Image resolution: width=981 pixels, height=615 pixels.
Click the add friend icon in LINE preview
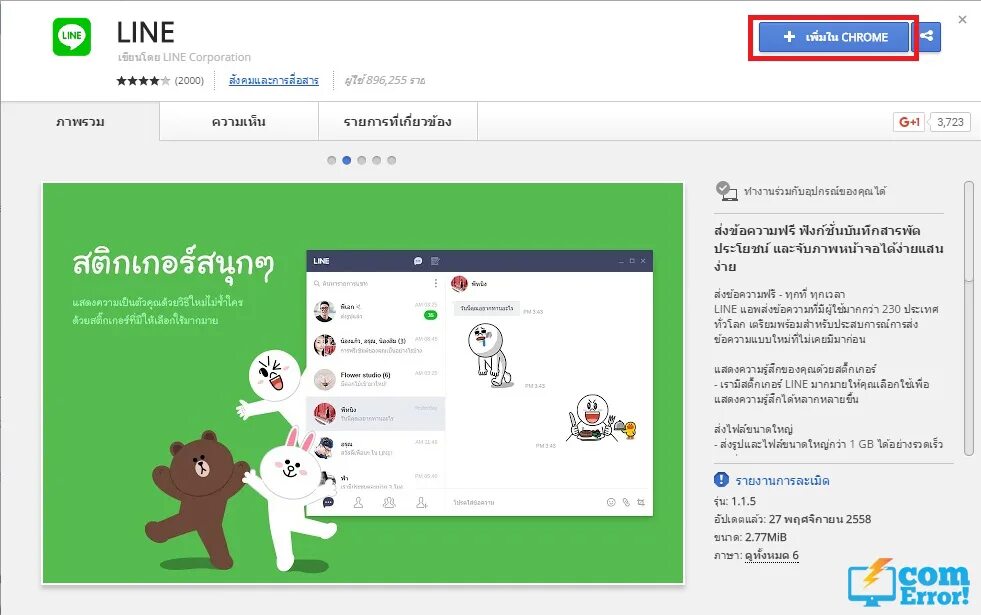422,502
